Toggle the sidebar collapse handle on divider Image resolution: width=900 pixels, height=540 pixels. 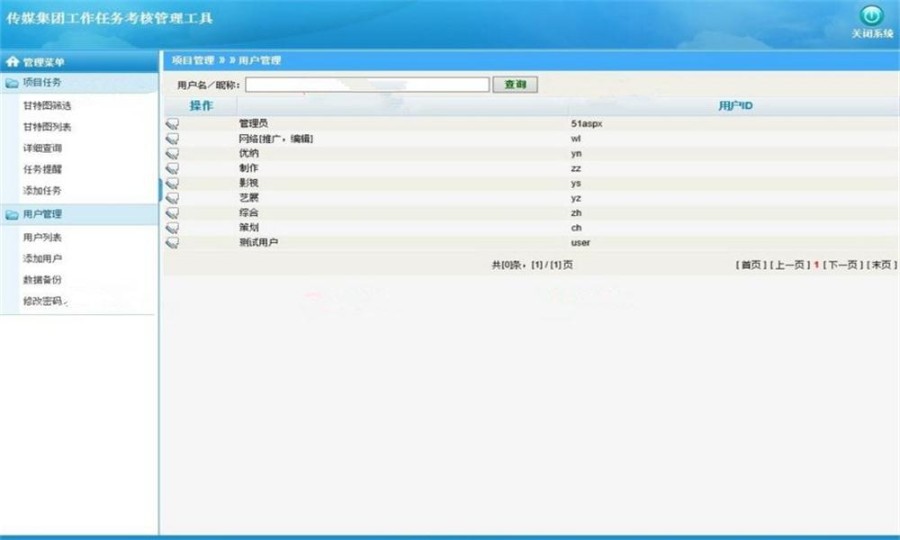160,190
